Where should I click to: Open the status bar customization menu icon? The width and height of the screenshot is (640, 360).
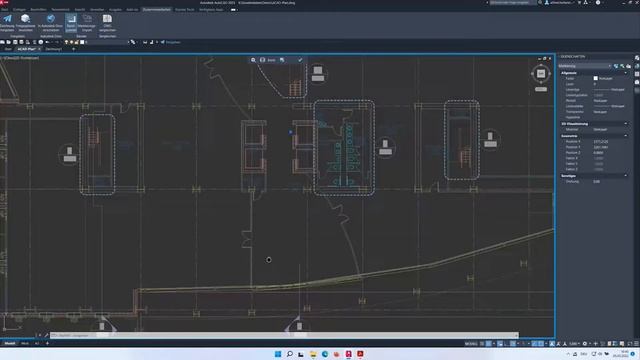click(x=636, y=344)
